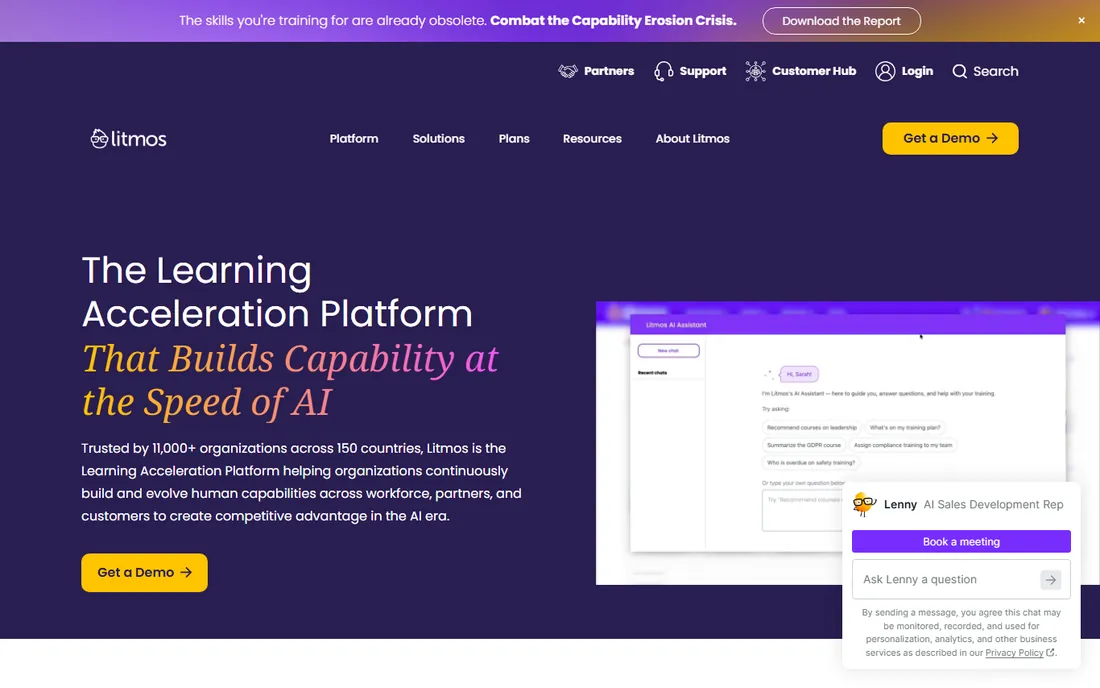Click the Search magnifying glass icon
Viewport: 1100px width, 688px height.
[x=960, y=71]
